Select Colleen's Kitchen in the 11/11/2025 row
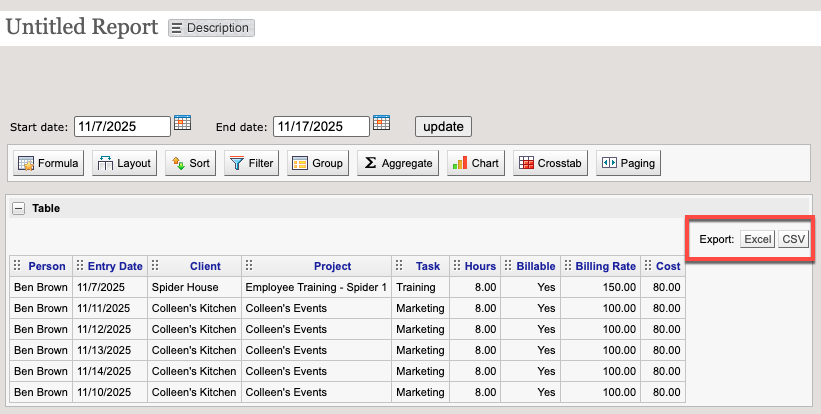821x414 pixels. point(194,308)
